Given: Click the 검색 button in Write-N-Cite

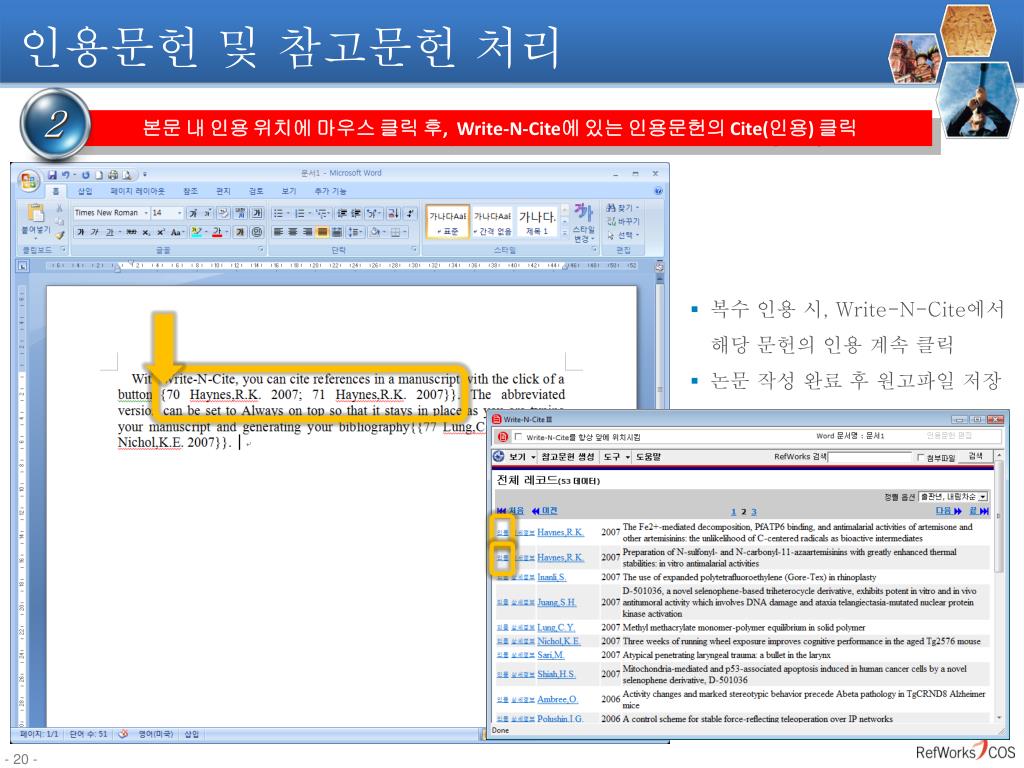Looking at the screenshot, I should click(975, 456).
